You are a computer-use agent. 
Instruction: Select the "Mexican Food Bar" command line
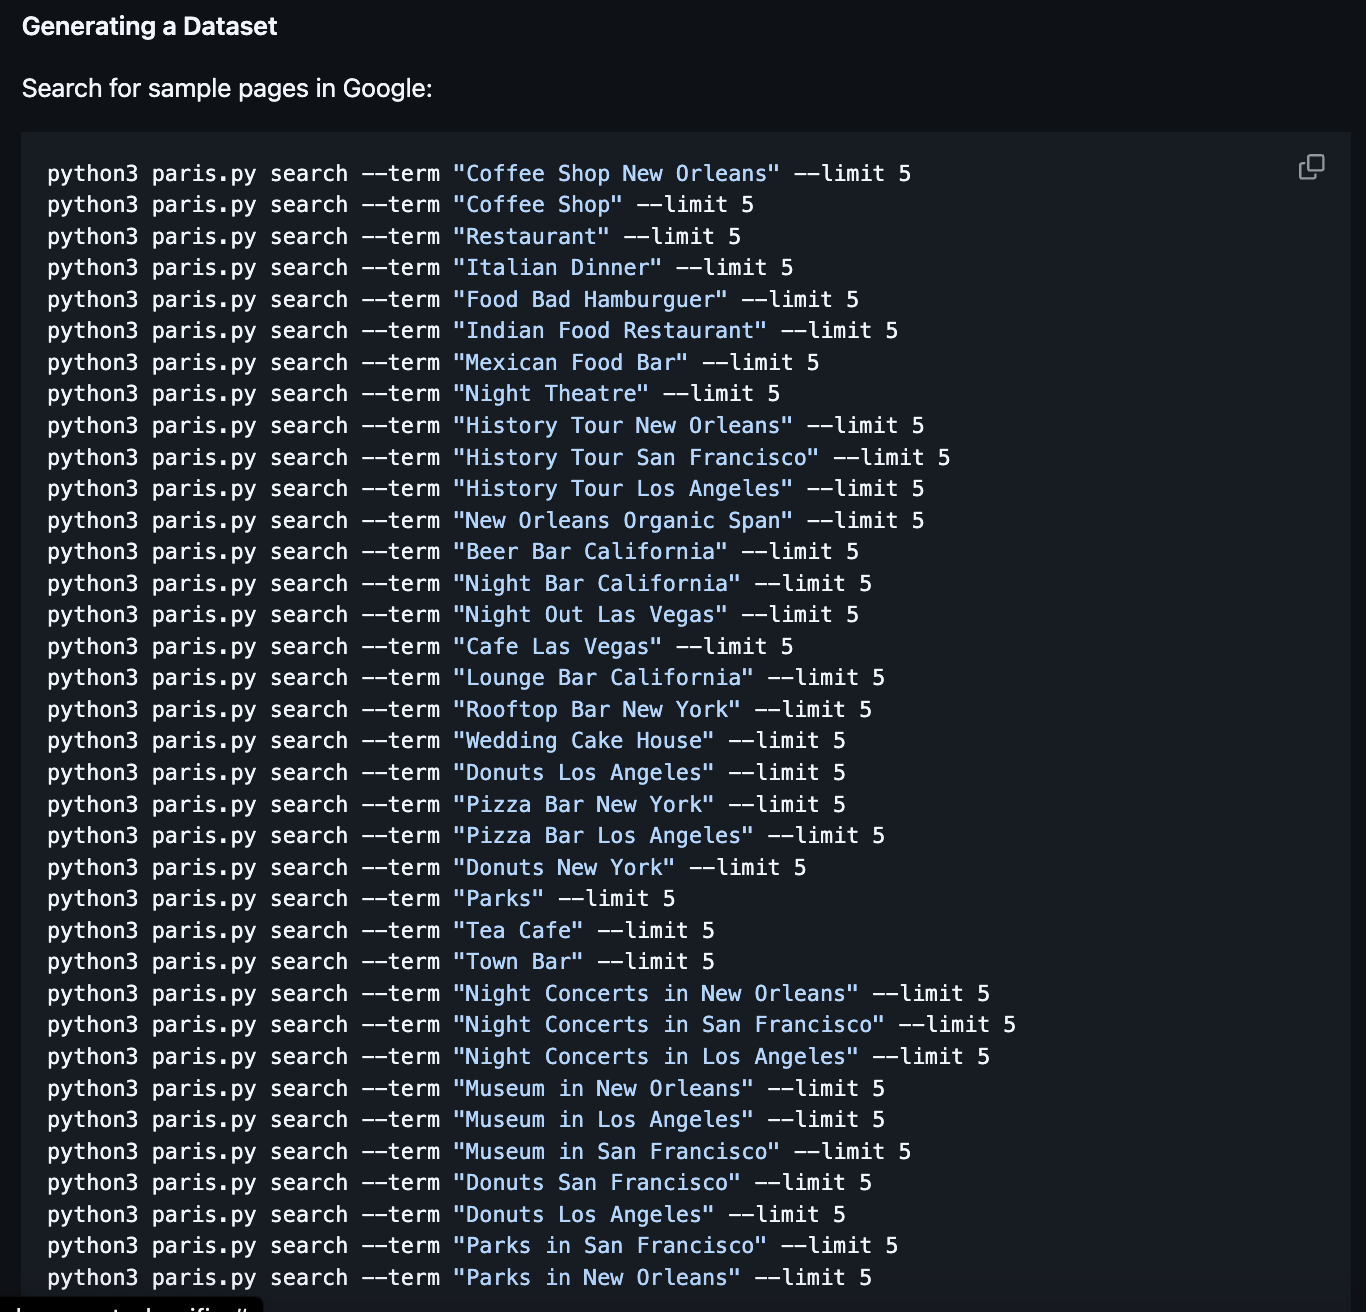pyautogui.click(x=432, y=362)
